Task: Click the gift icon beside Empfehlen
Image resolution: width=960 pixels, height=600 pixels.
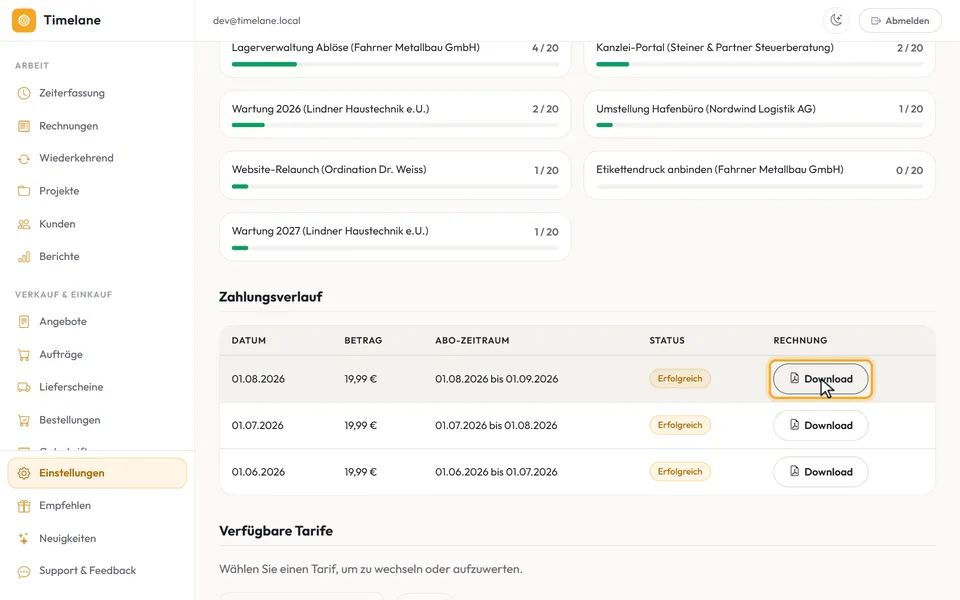Action: (x=24, y=506)
